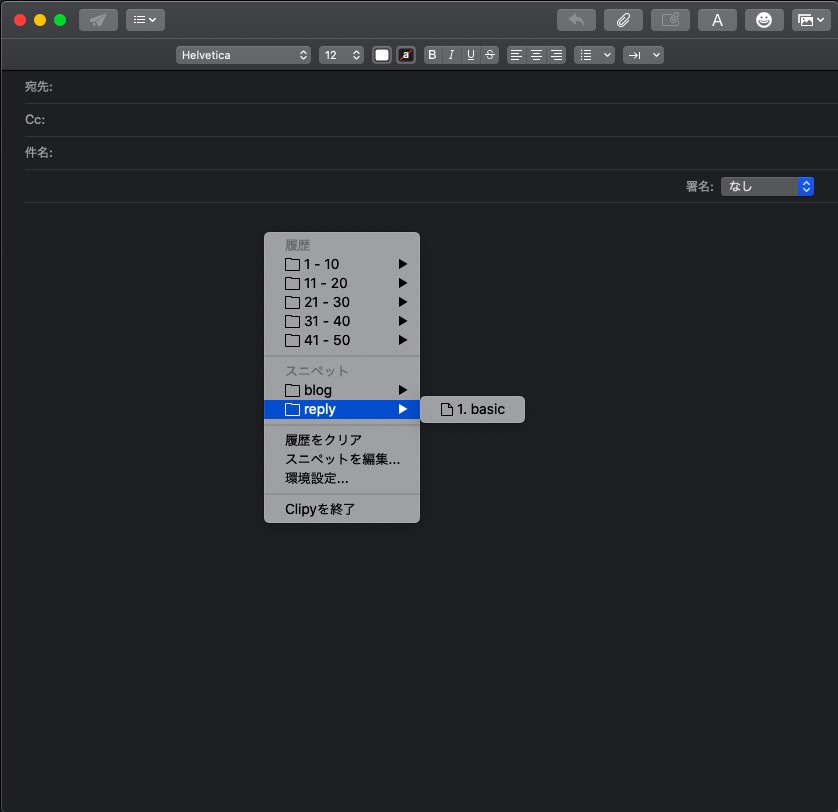838x812 pixels.
Task: Open the emoji picker smiley icon
Action: [x=764, y=20]
